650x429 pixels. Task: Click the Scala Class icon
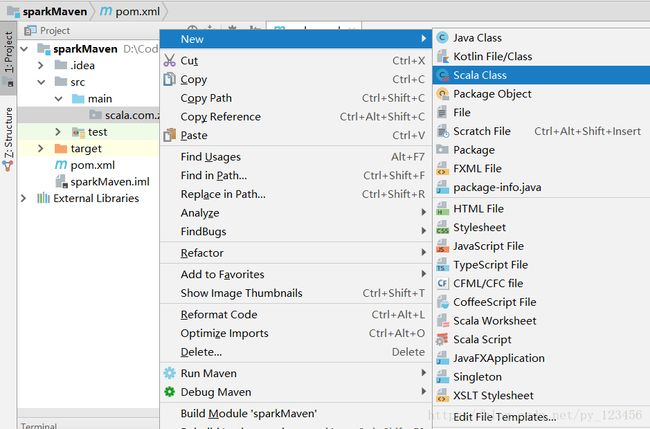pos(443,75)
